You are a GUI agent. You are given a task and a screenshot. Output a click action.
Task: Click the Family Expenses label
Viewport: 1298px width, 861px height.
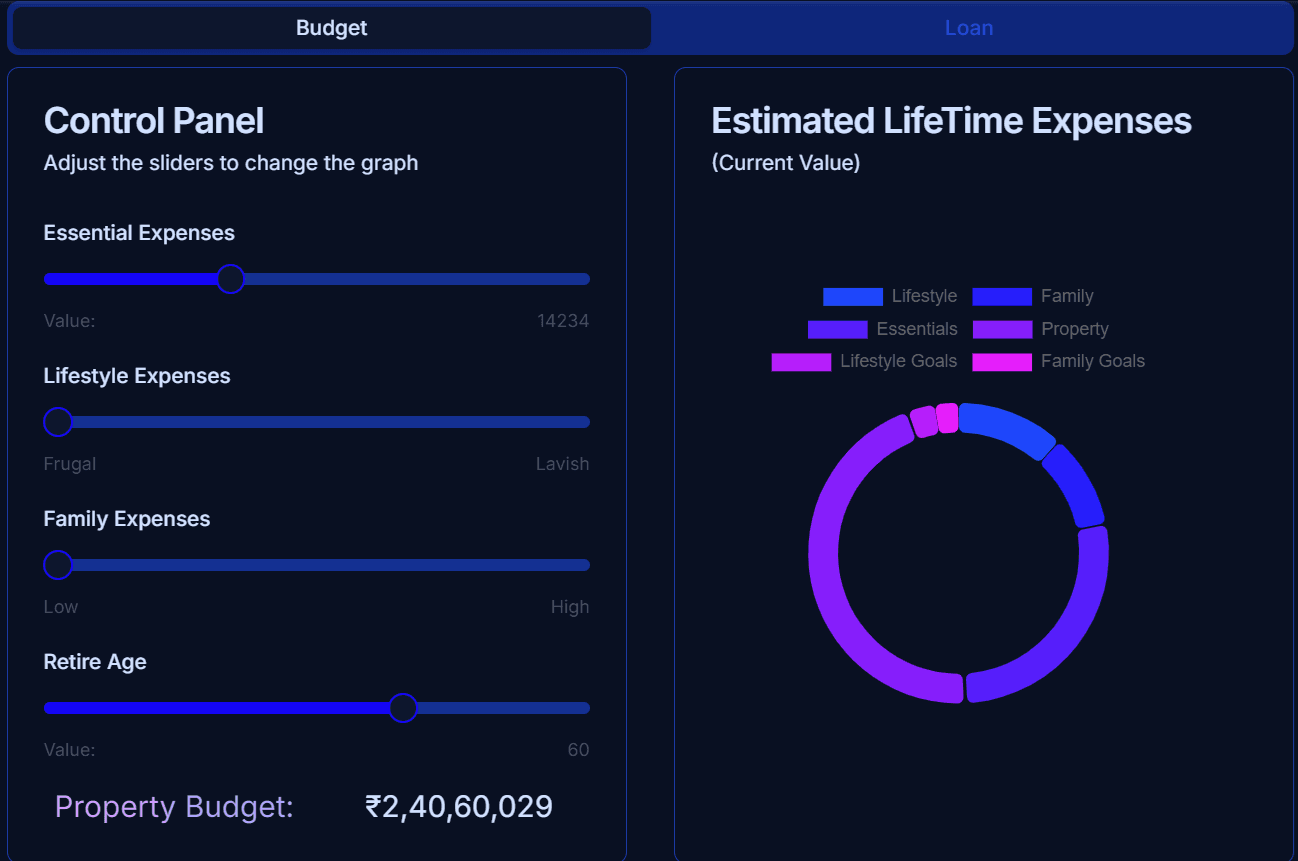127,519
